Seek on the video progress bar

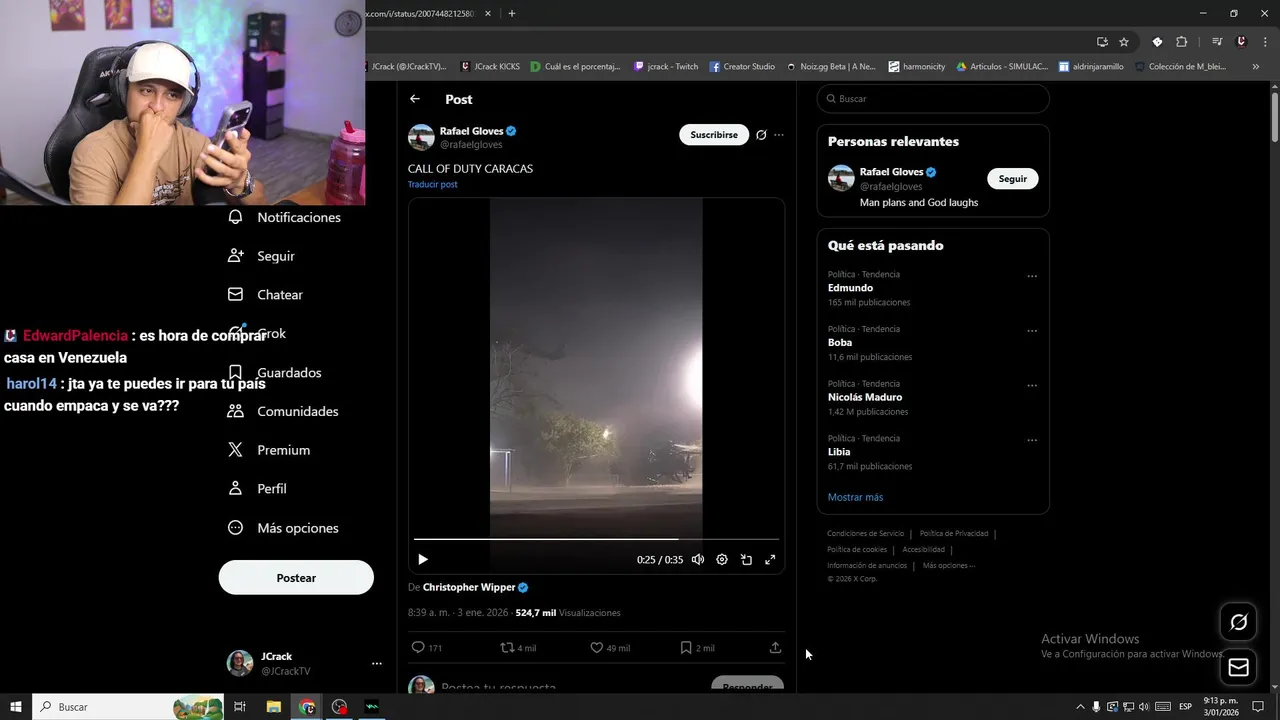pos(596,539)
